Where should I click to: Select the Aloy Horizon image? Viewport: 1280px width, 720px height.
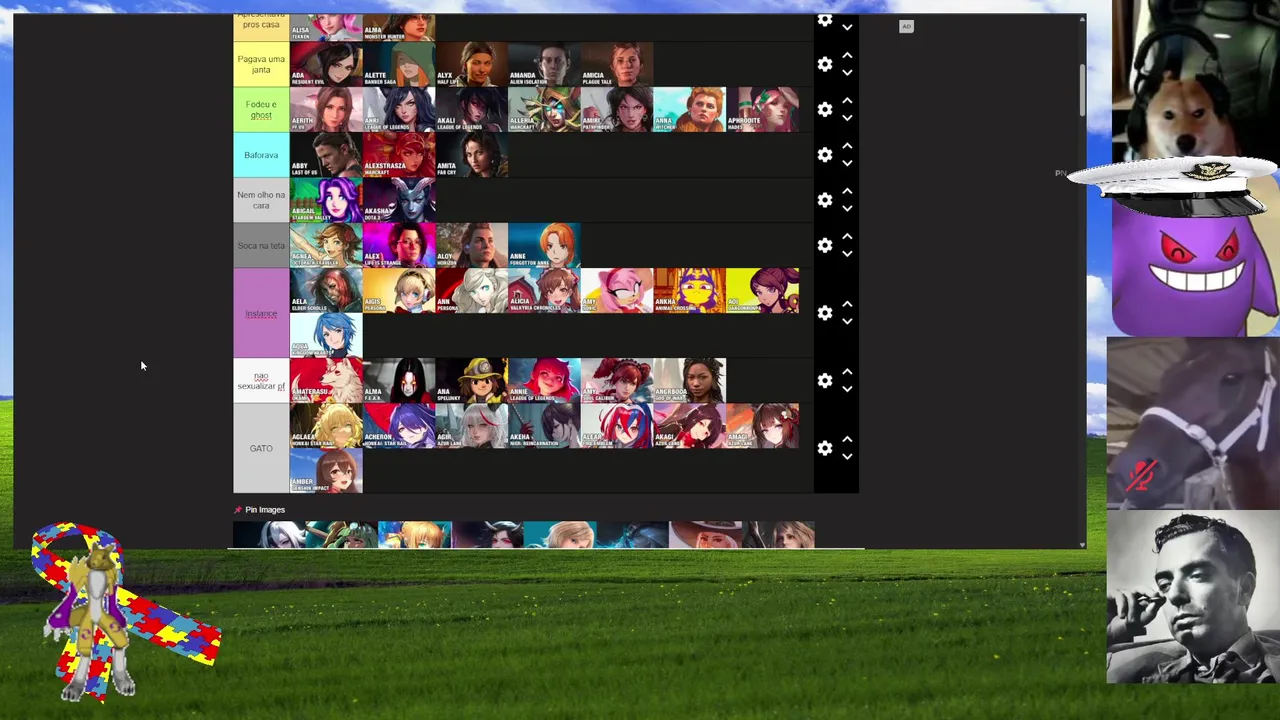[472, 245]
